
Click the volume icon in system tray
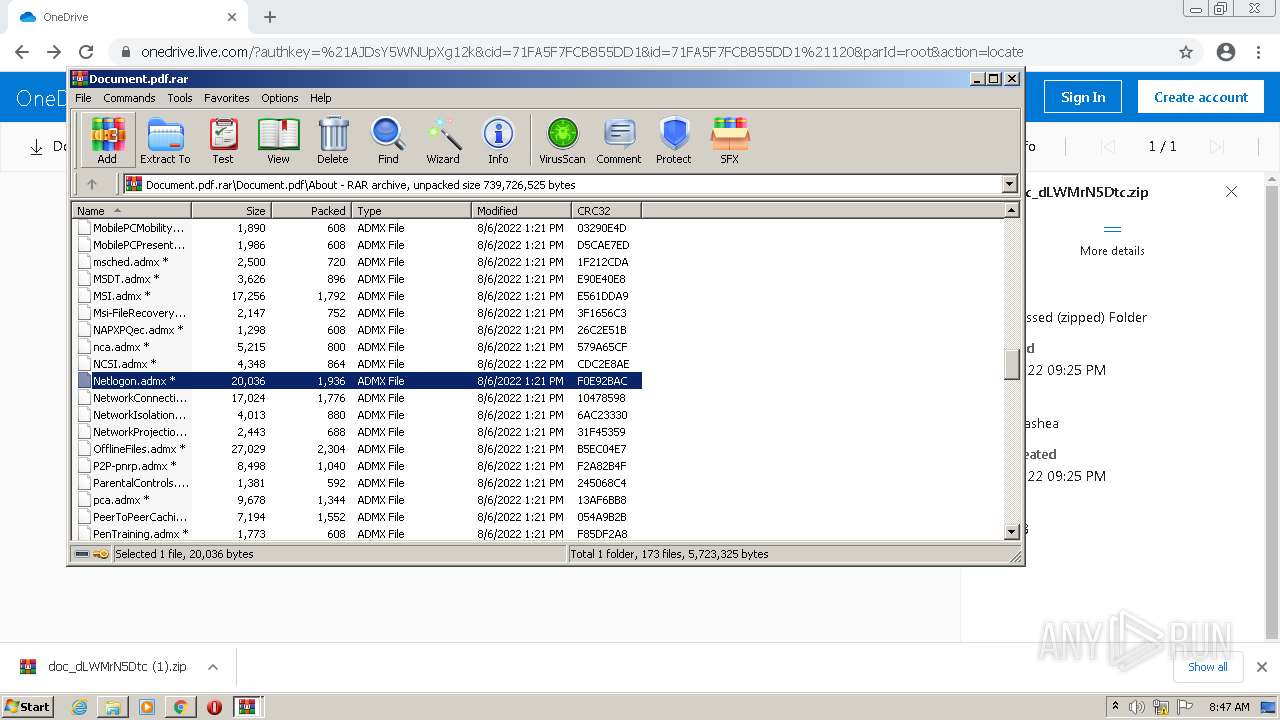(1137, 707)
